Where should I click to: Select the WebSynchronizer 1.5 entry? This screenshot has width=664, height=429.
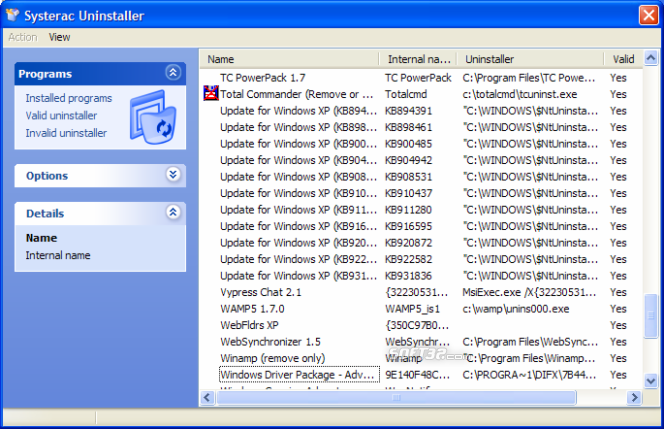(x=270, y=342)
